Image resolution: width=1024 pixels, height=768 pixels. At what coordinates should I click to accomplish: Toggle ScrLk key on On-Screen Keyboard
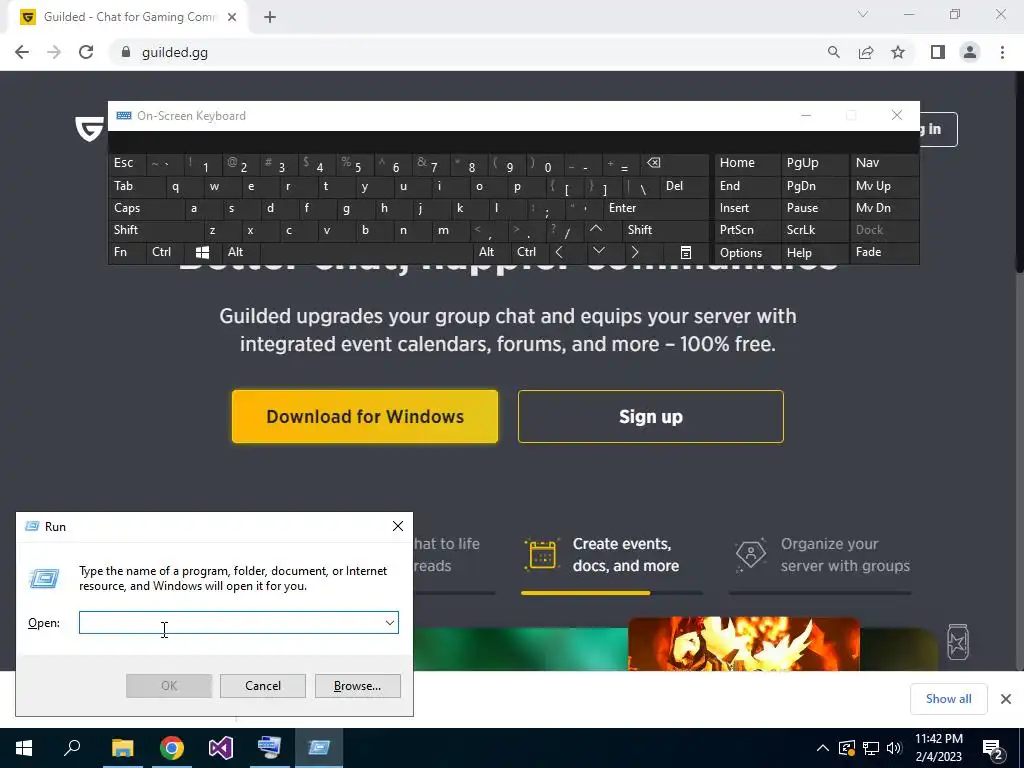pyautogui.click(x=814, y=230)
